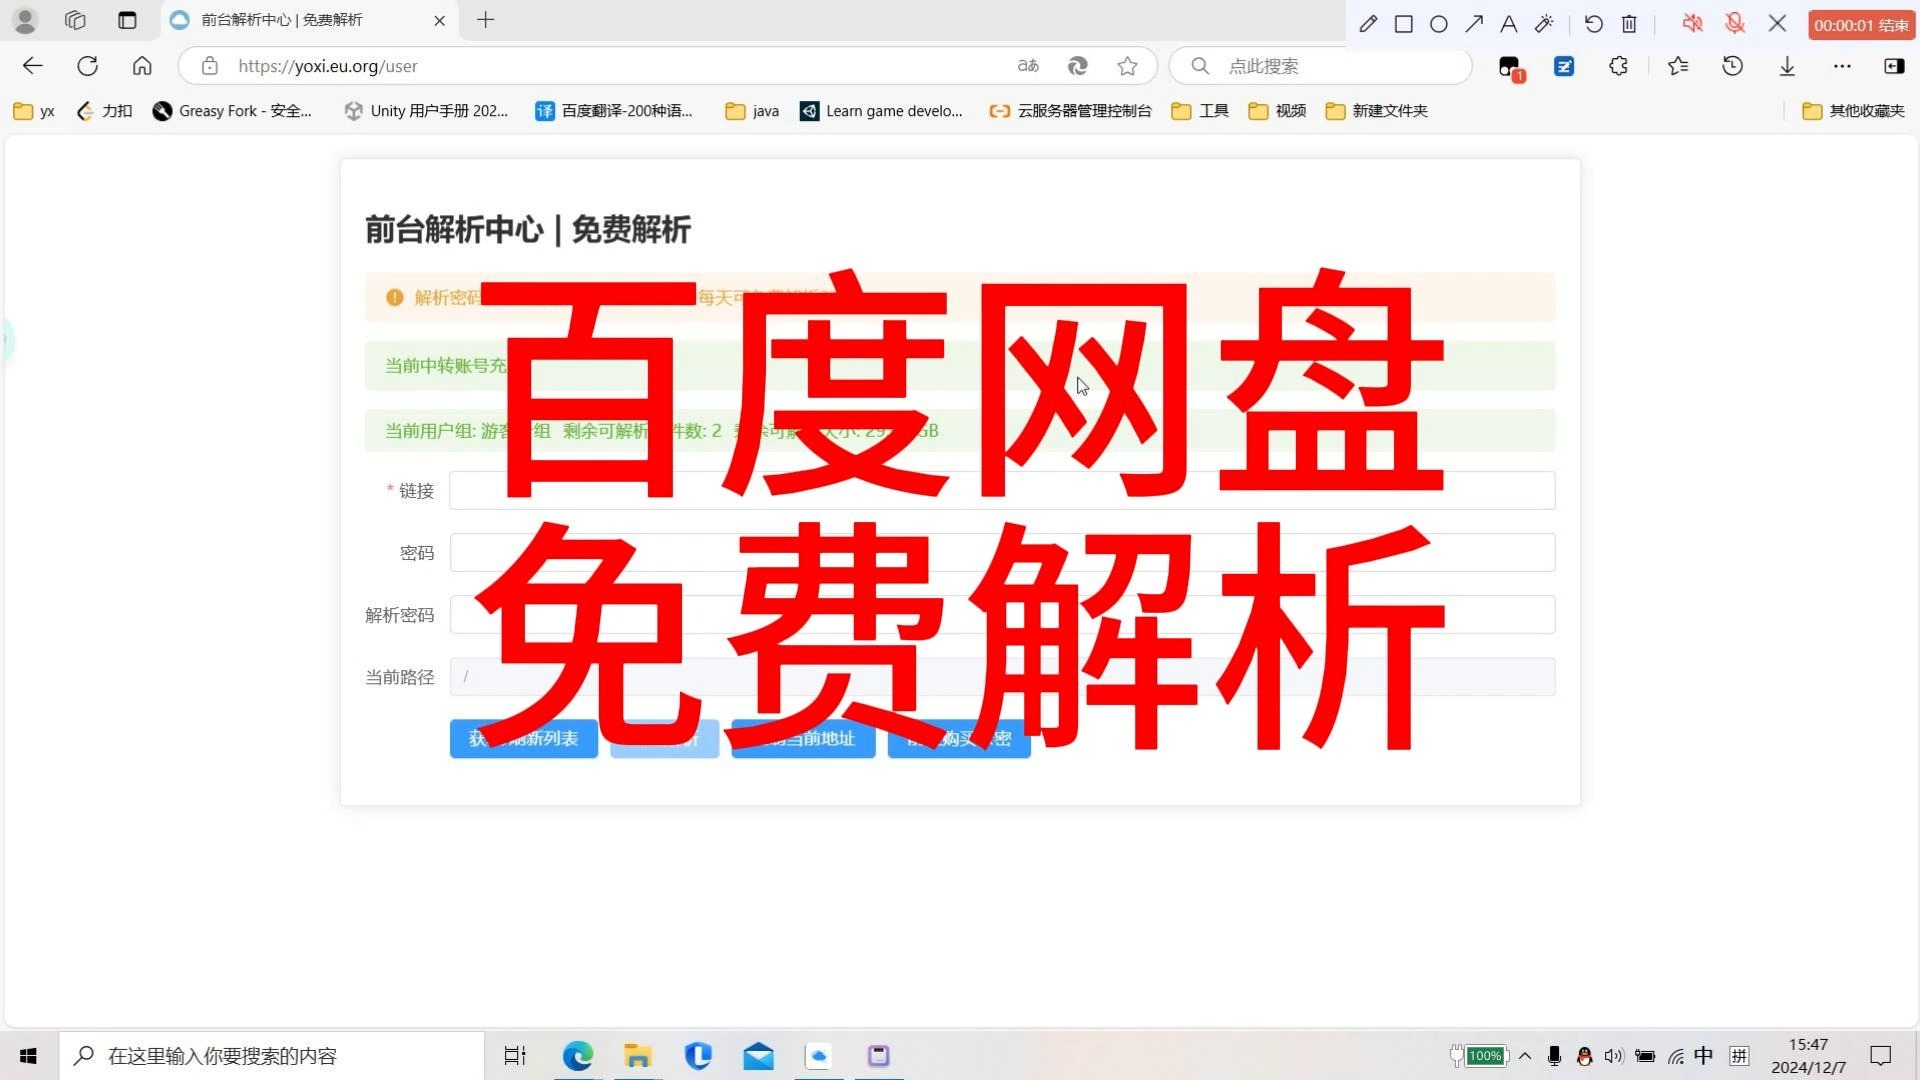This screenshot has width=1920, height=1080.
Task: Open the browser extensions puzzle icon
Action: 1618,66
